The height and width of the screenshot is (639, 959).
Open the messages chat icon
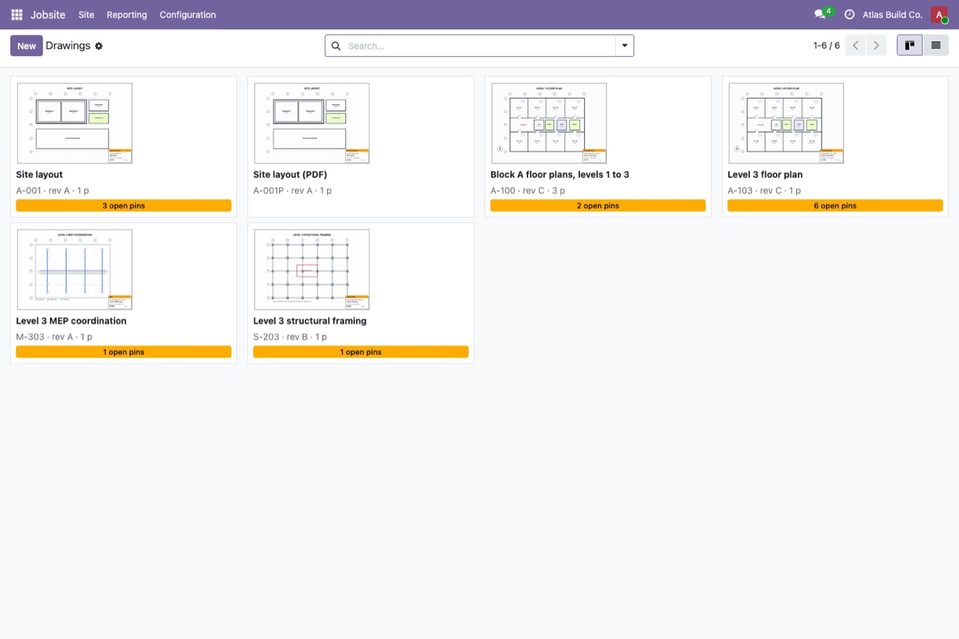(x=820, y=14)
